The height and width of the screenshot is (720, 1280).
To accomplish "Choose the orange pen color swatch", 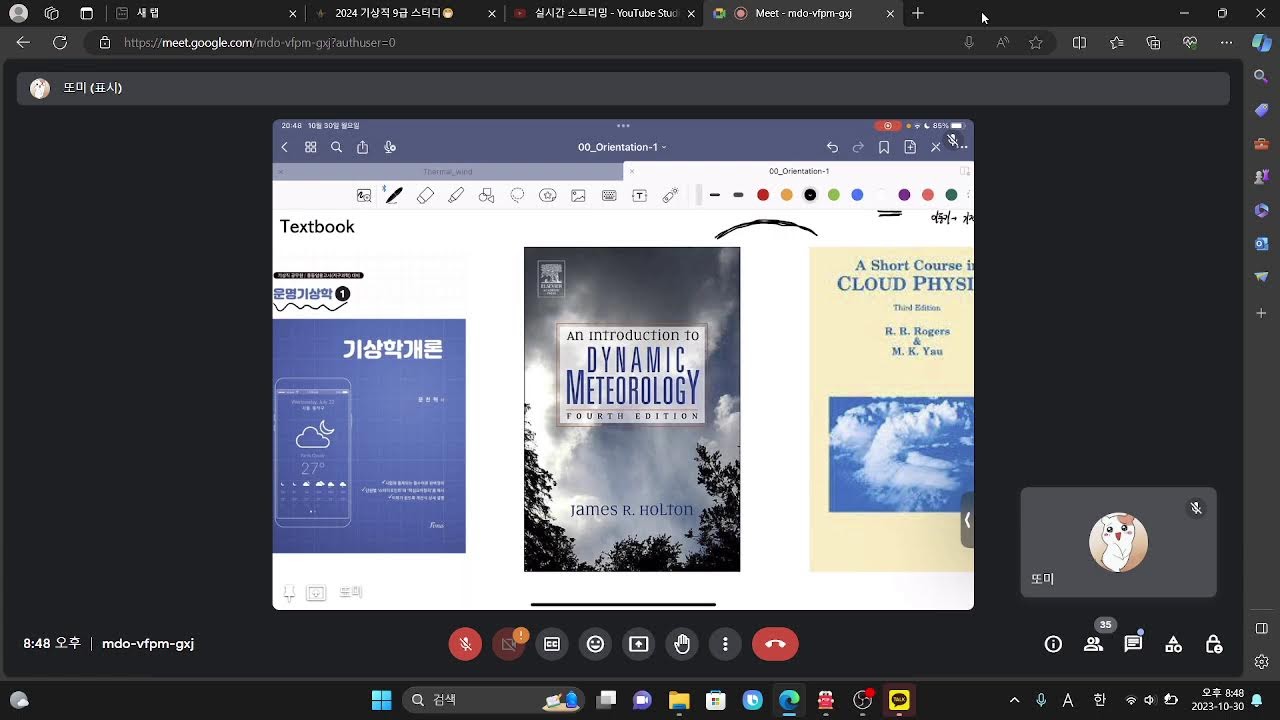I will pos(787,195).
